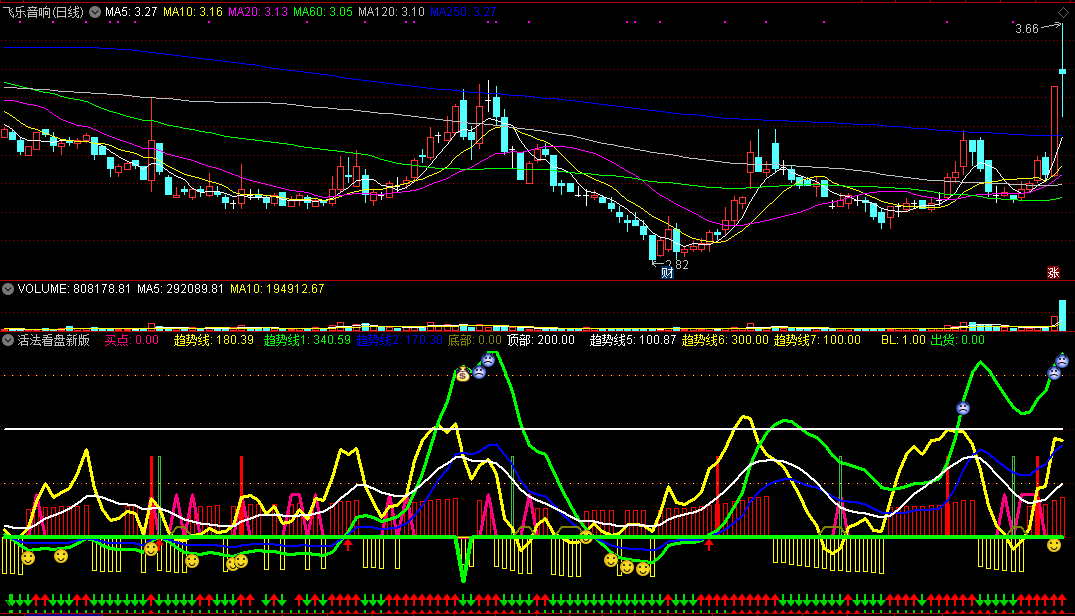Select the MA120: 3.10 label

(x=391, y=12)
